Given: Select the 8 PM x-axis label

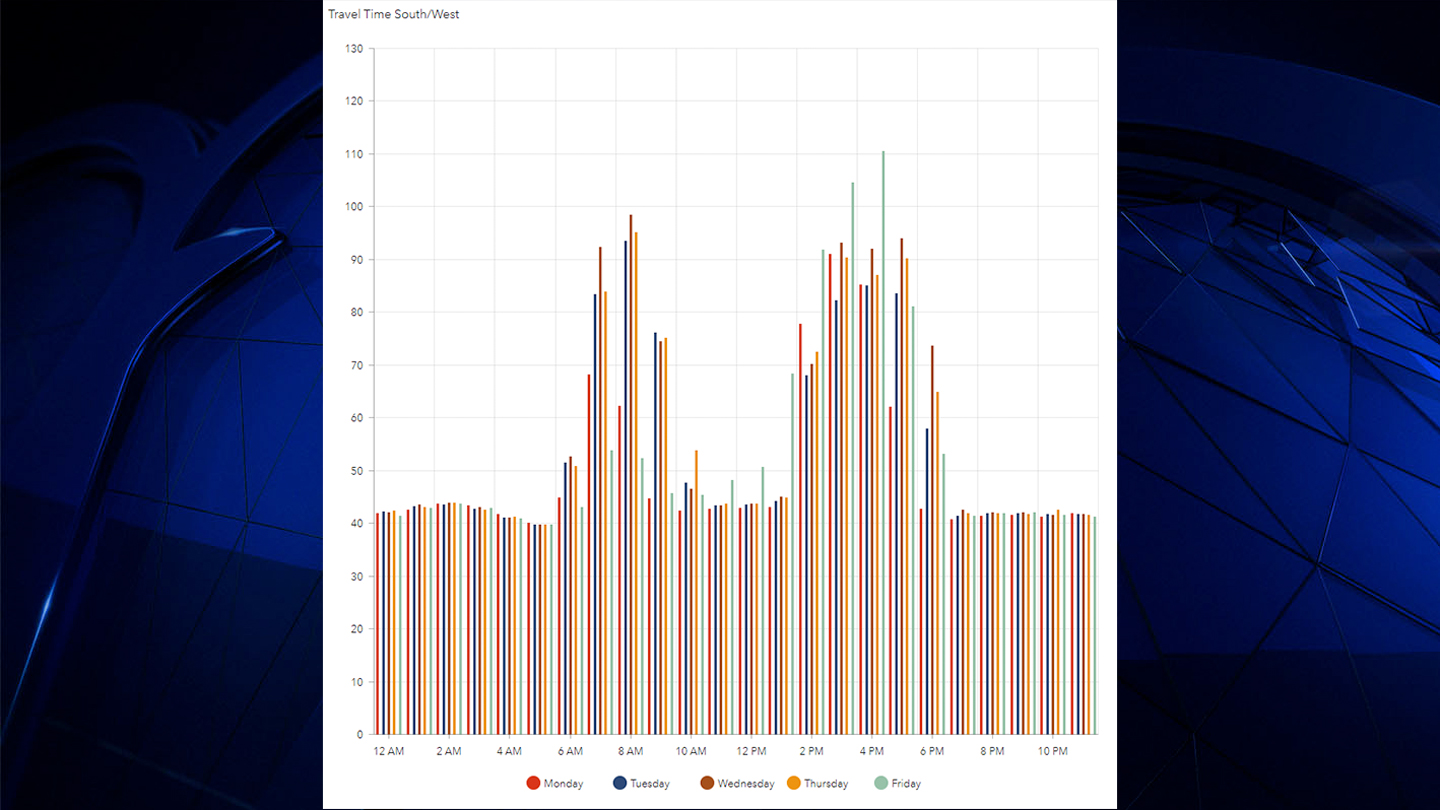Looking at the screenshot, I should (x=992, y=751).
